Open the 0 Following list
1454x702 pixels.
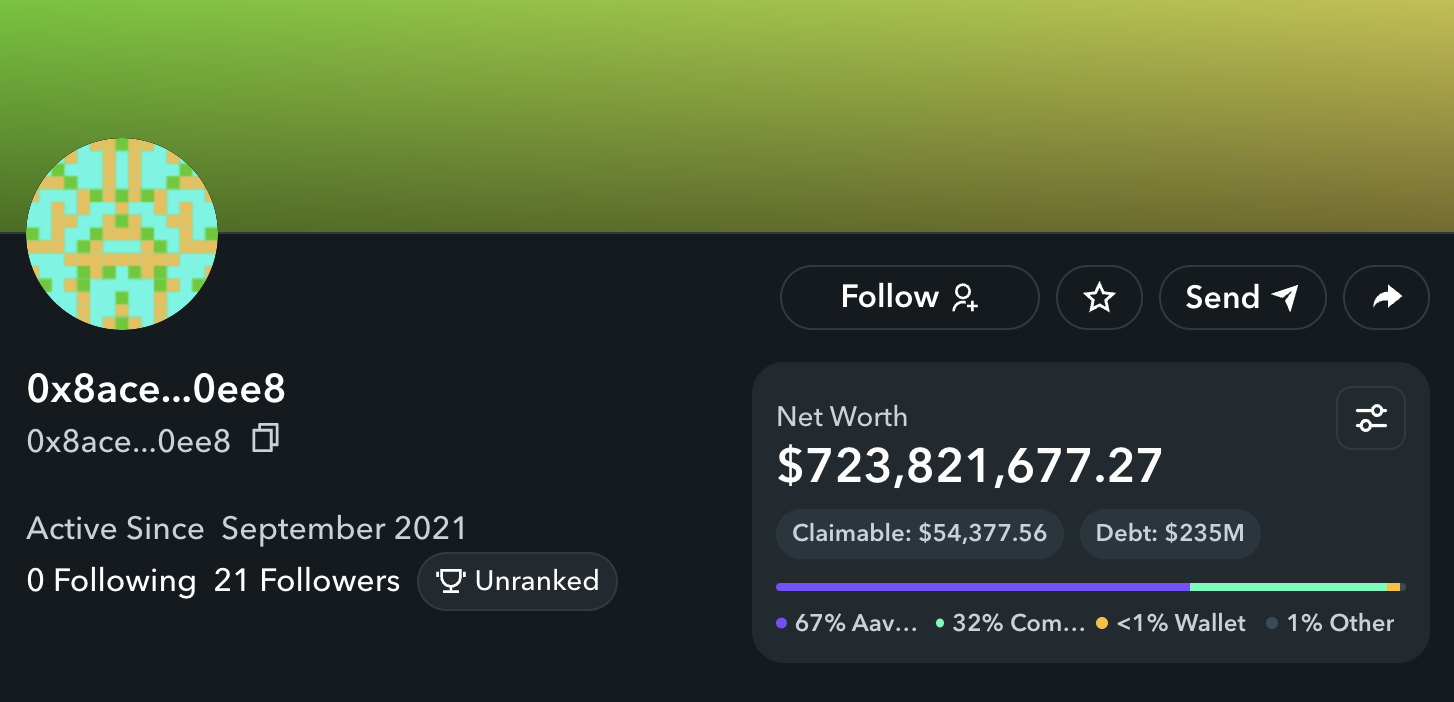111,581
